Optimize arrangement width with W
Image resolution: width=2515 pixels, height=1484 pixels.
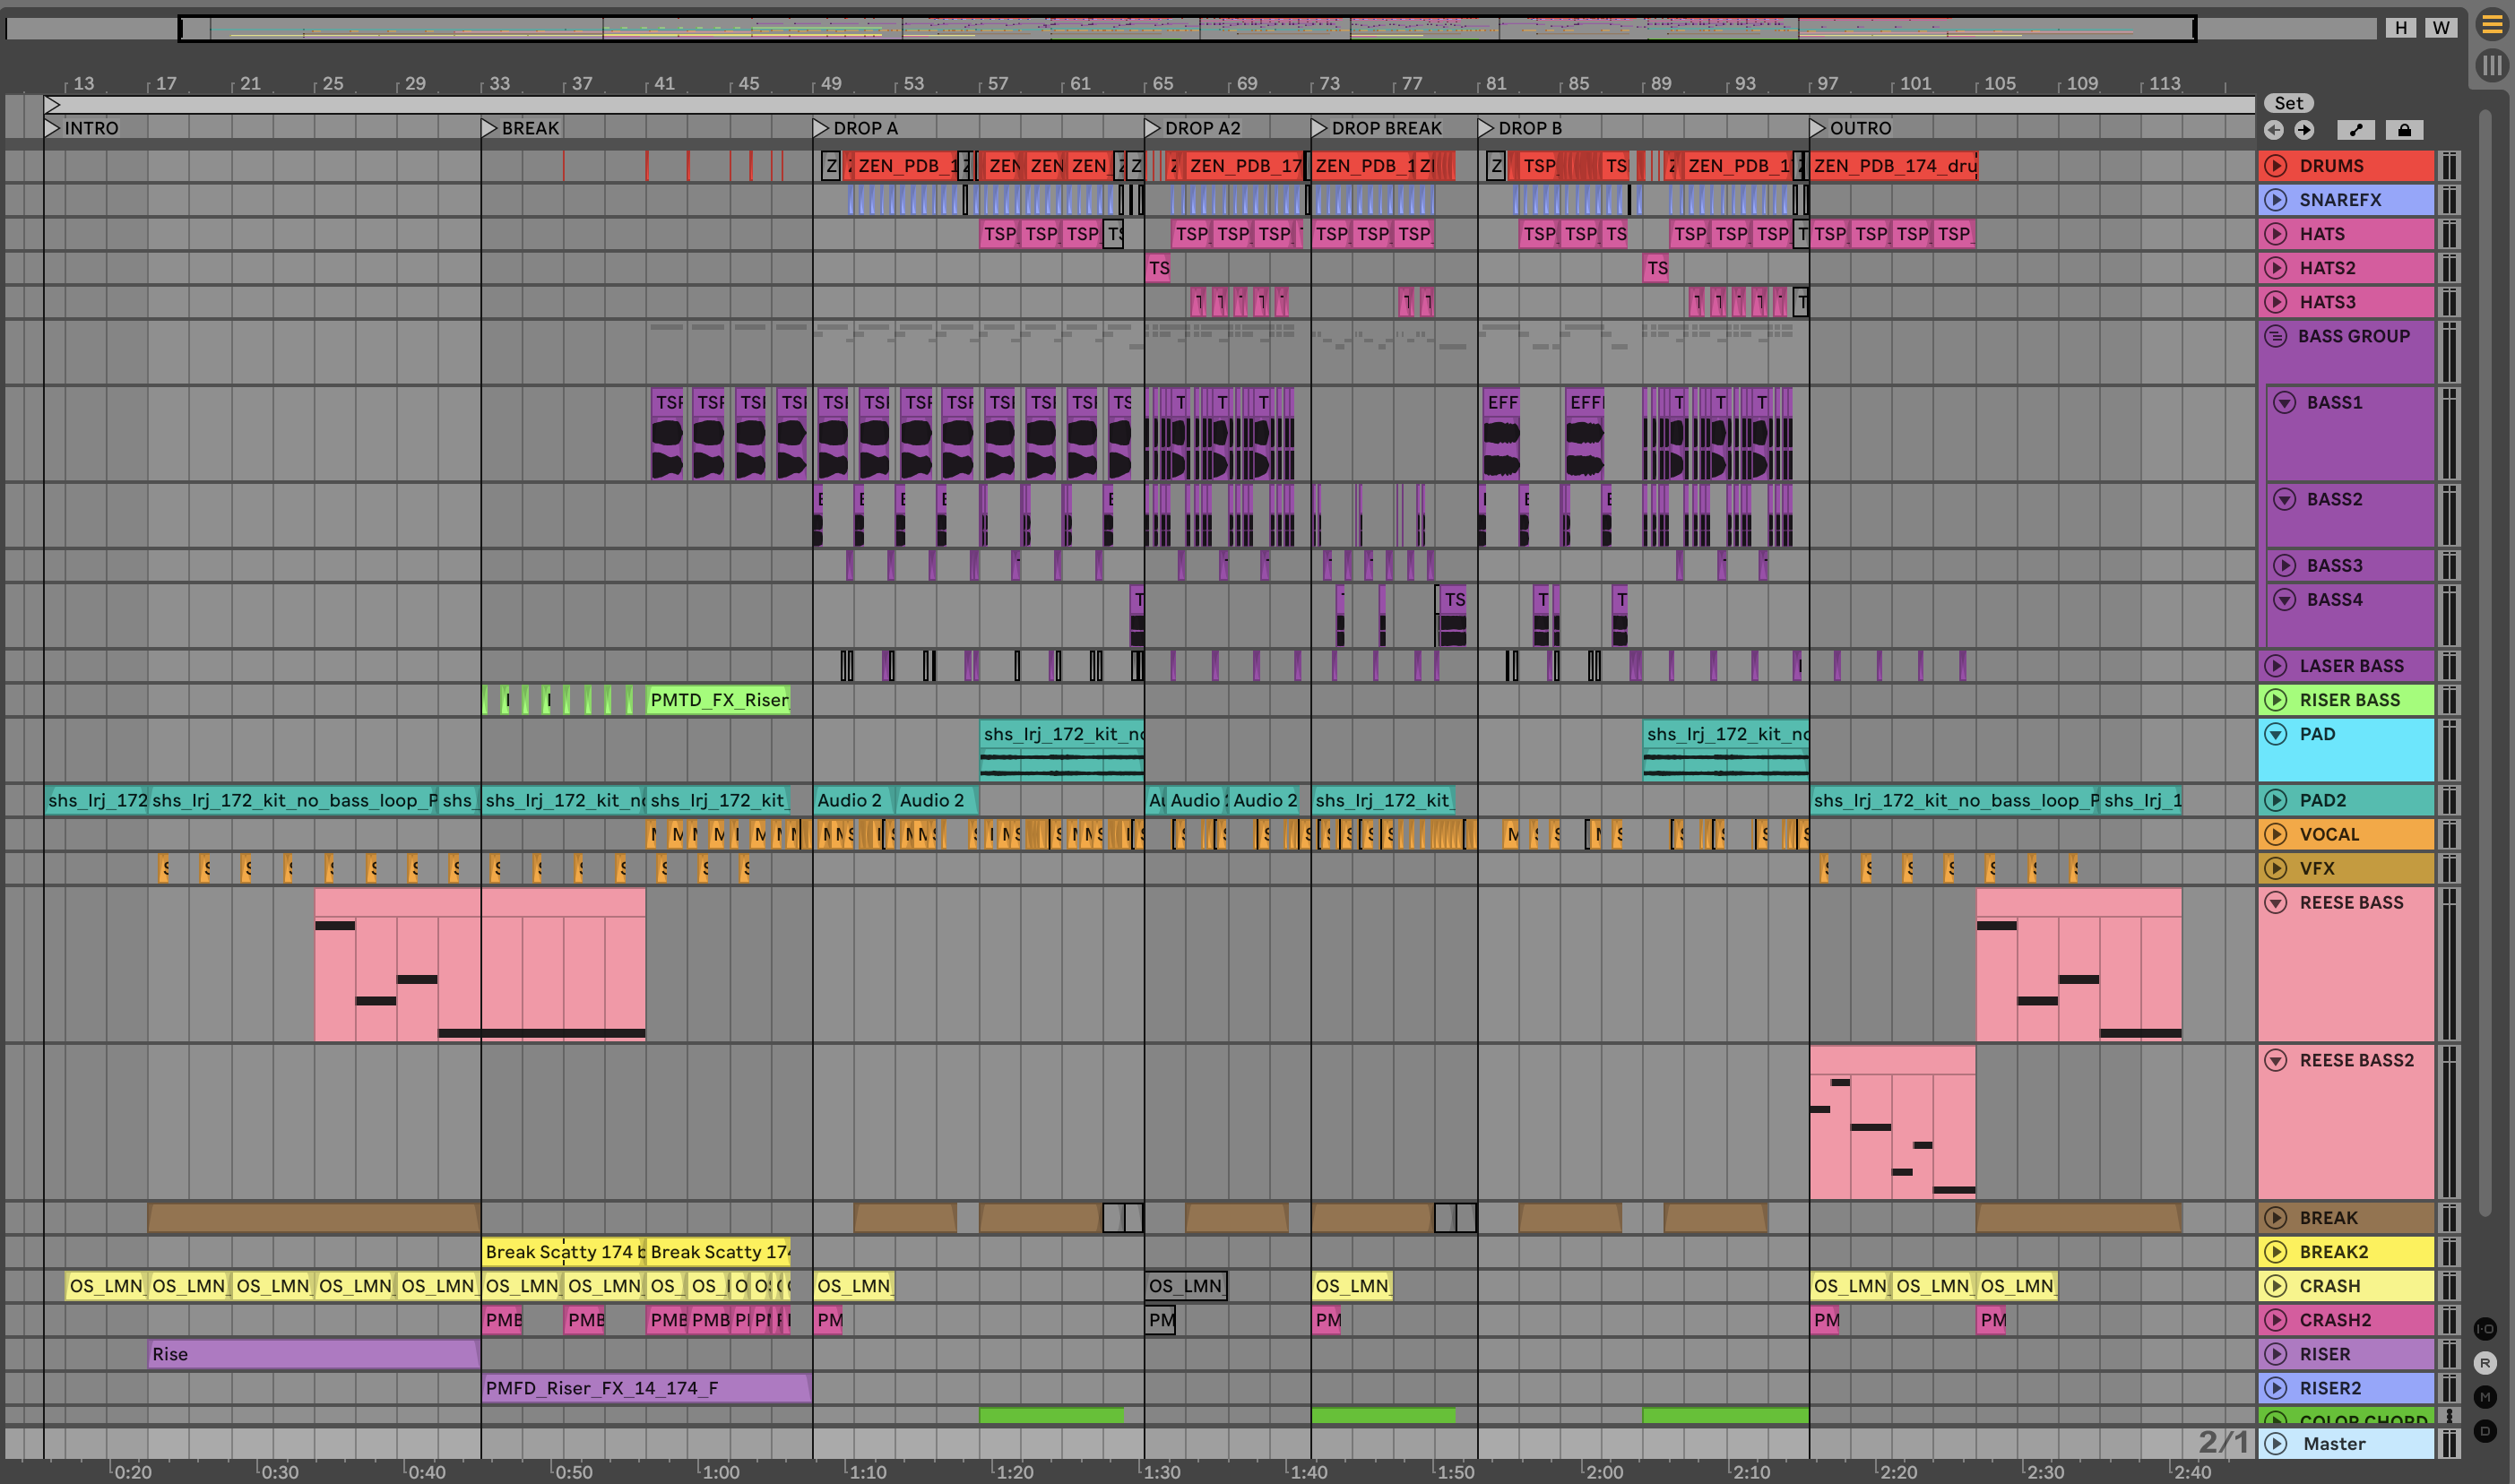(2441, 28)
